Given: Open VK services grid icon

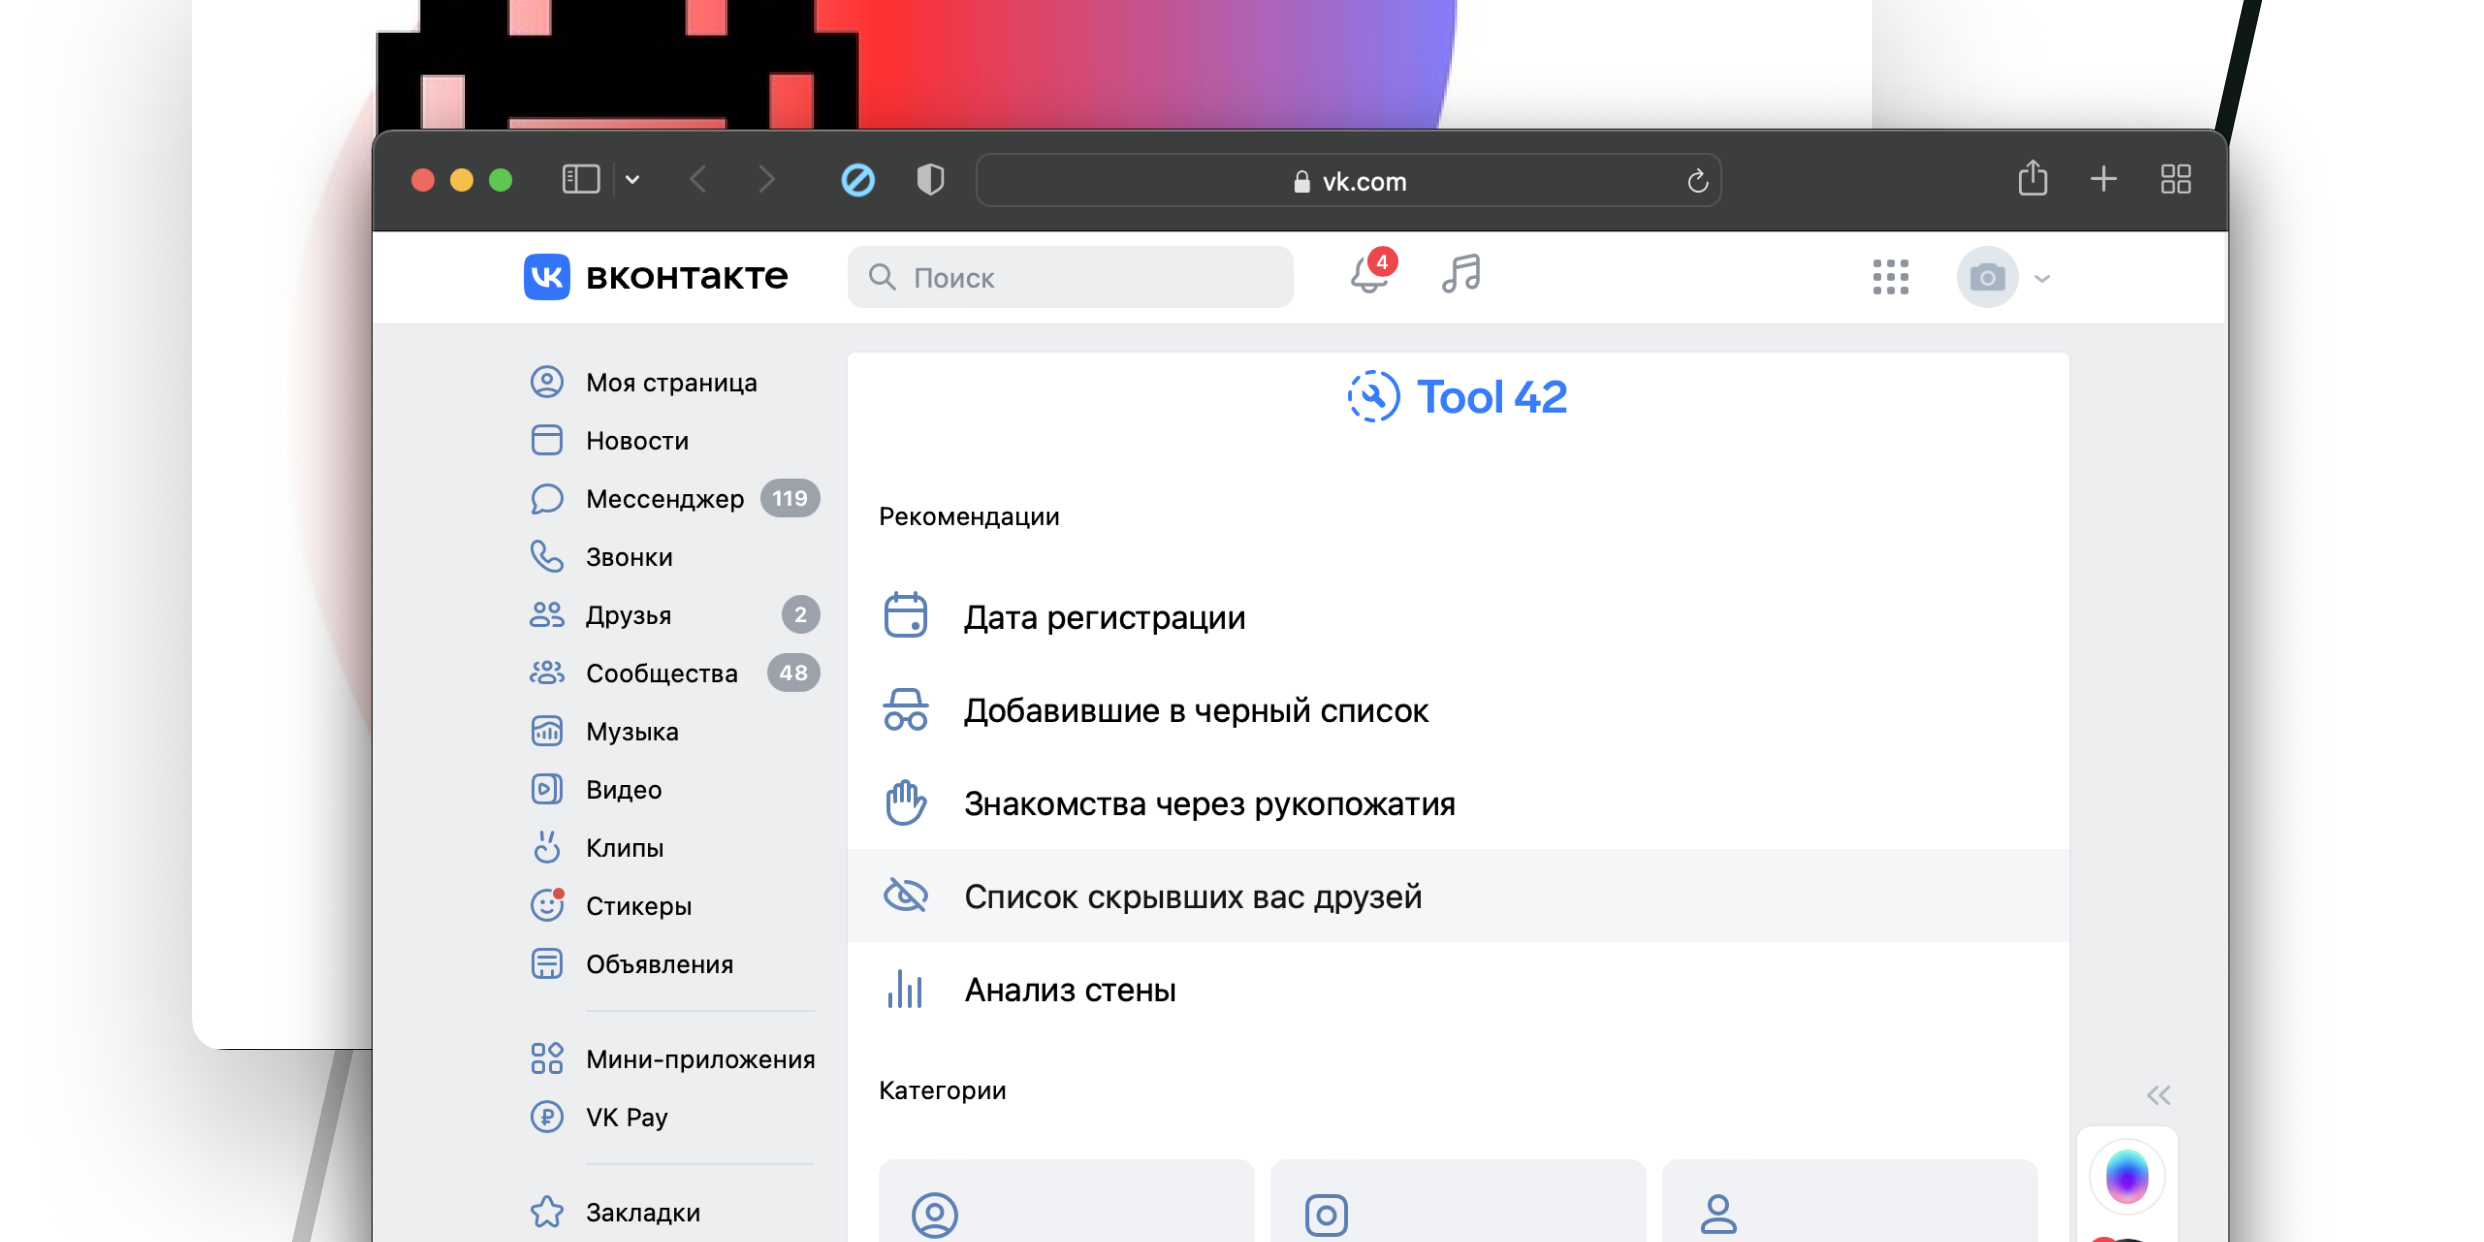Looking at the screenshot, I should pos(1890,277).
